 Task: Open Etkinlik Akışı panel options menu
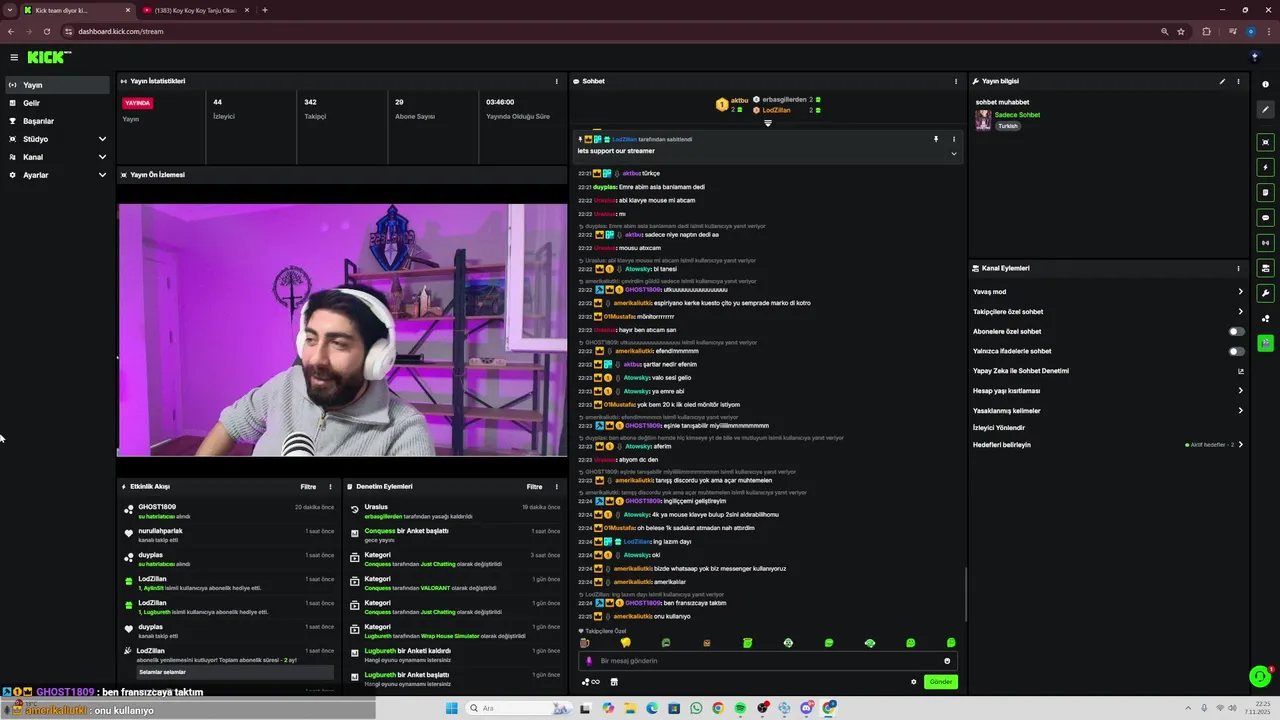click(x=330, y=487)
